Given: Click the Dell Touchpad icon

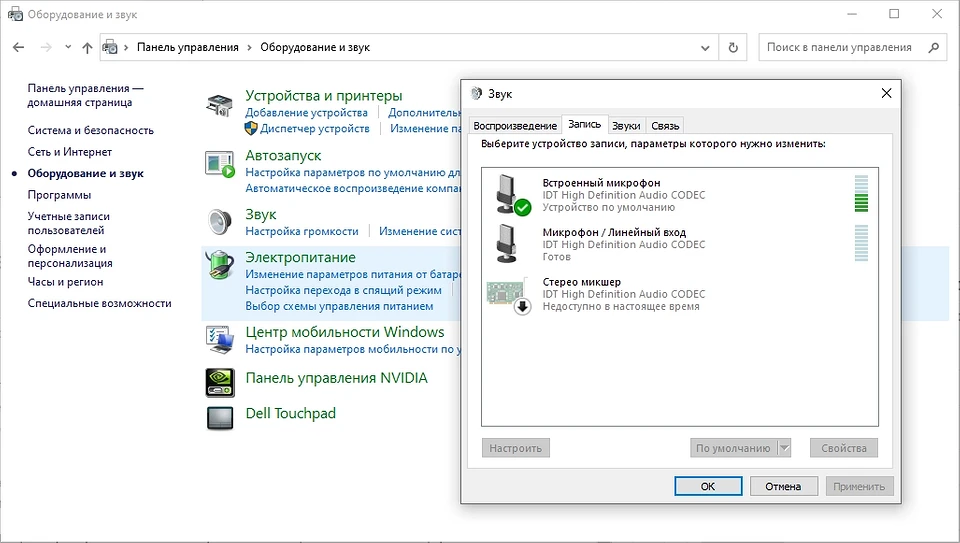Looking at the screenshot, I should tap(220, 416).
